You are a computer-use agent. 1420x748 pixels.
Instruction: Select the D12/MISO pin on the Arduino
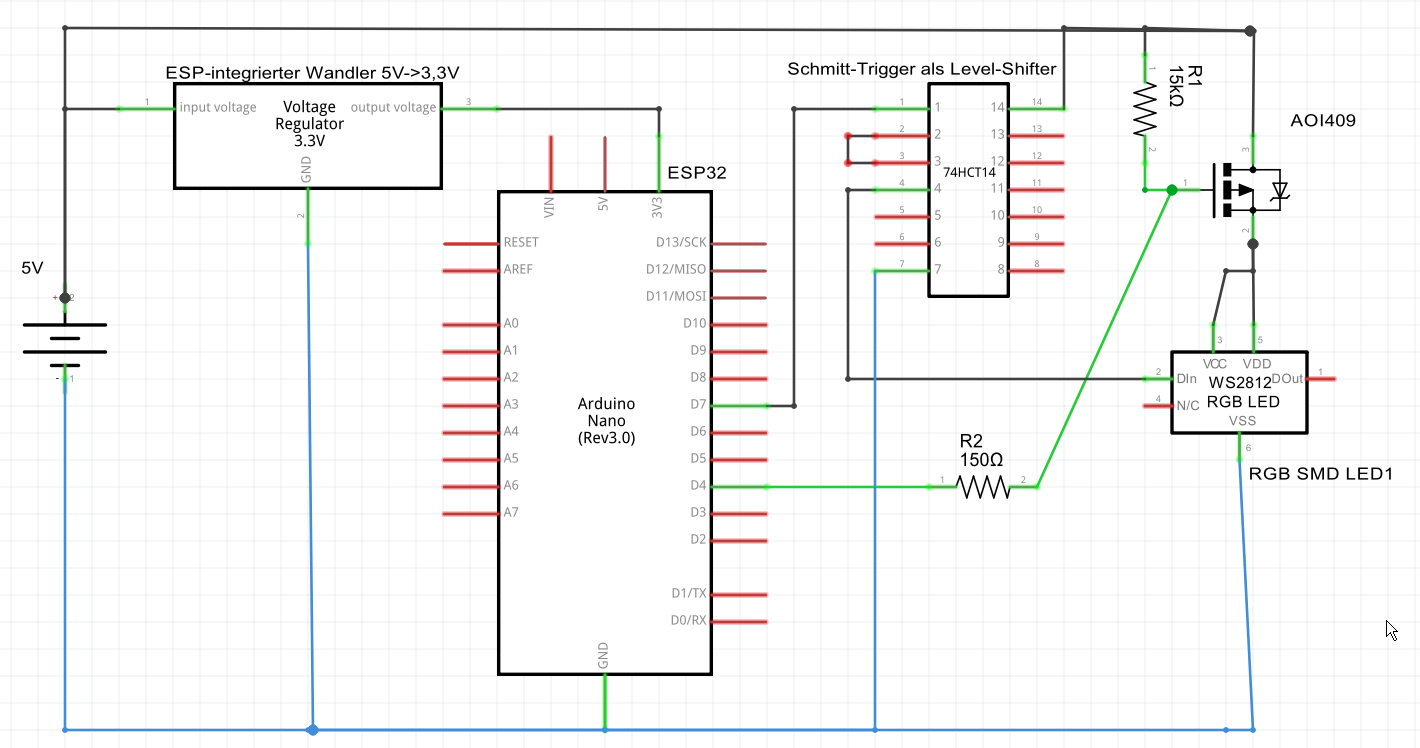738,270
